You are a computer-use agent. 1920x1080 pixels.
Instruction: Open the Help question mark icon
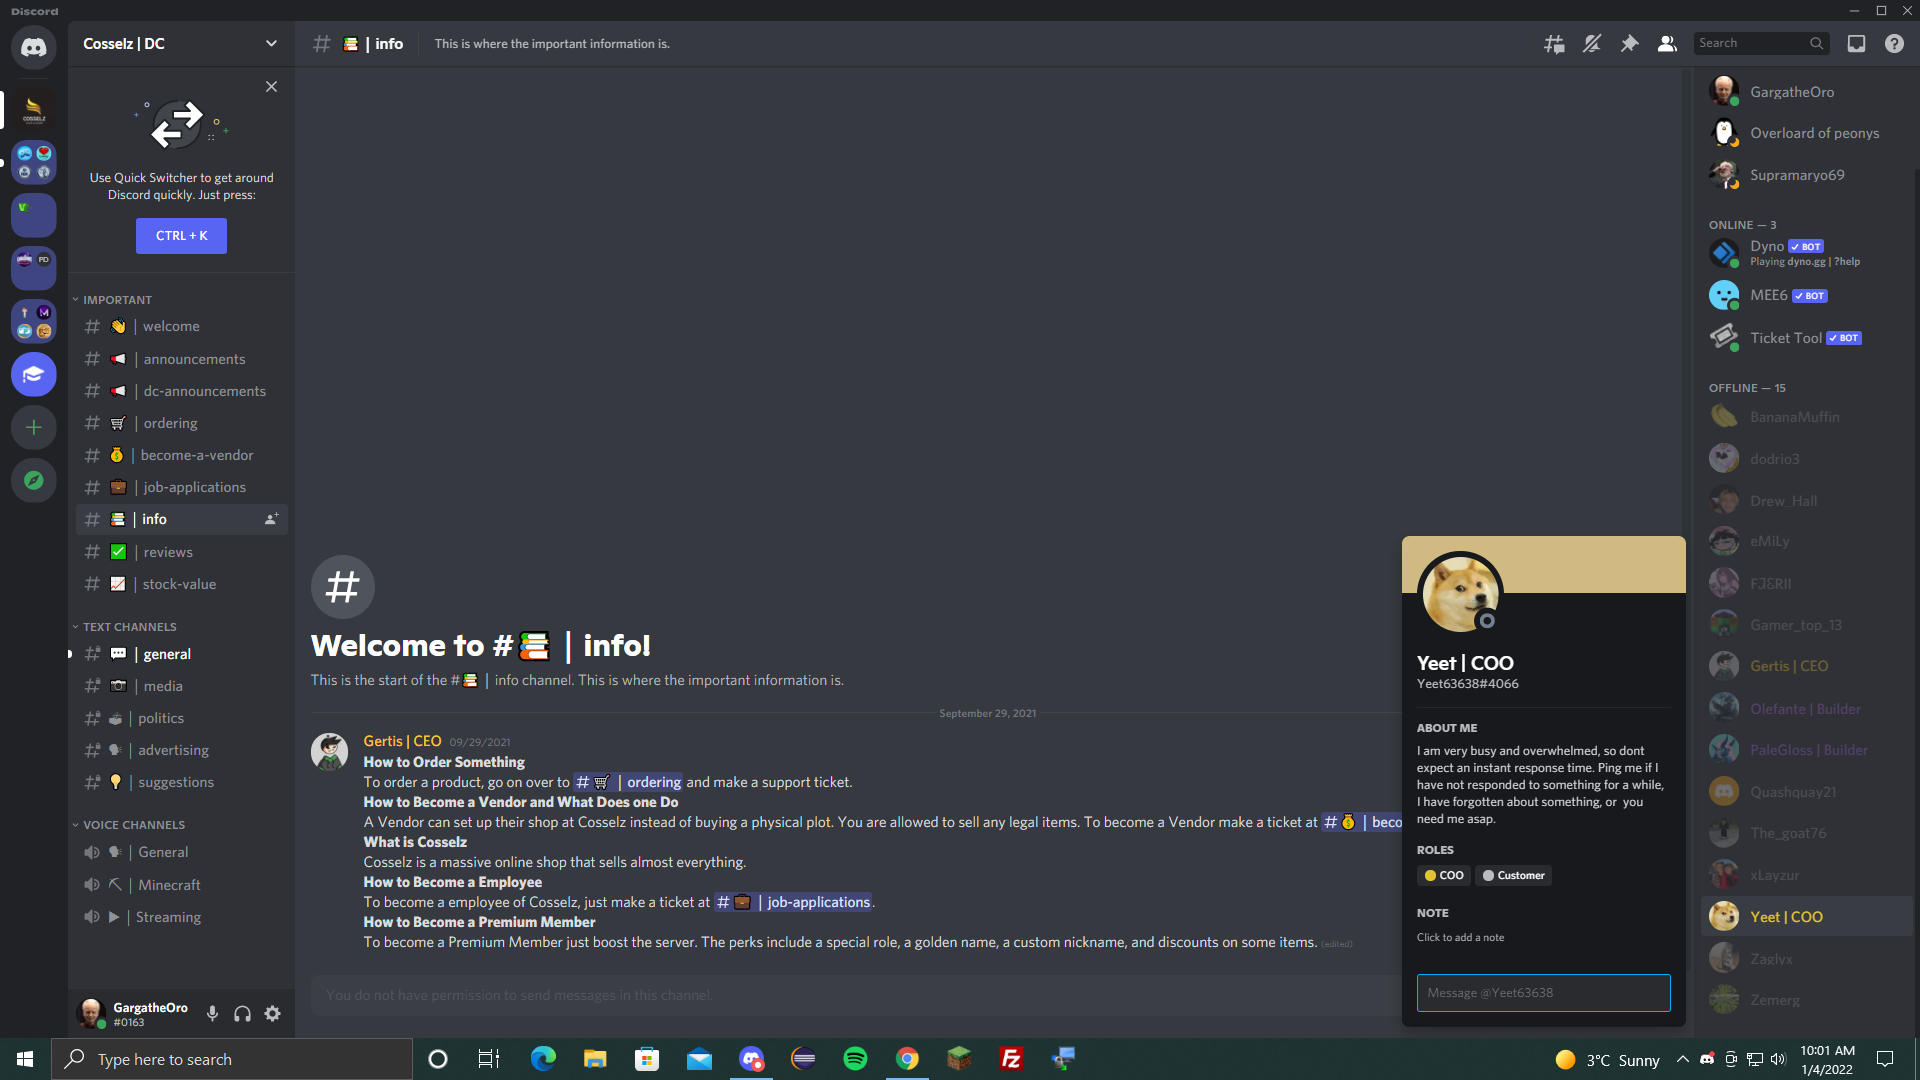point(1894,44)
